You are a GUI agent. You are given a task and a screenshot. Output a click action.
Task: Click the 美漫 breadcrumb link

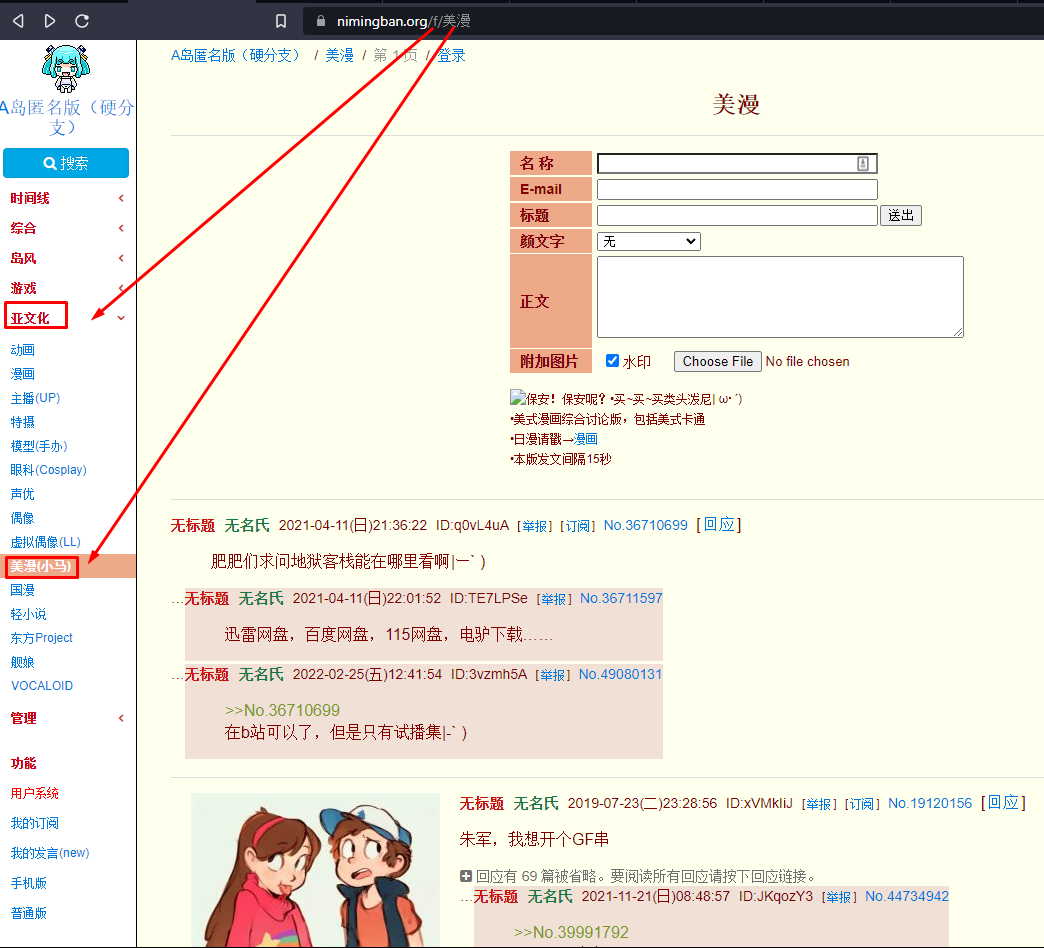[x=340, y=55]
